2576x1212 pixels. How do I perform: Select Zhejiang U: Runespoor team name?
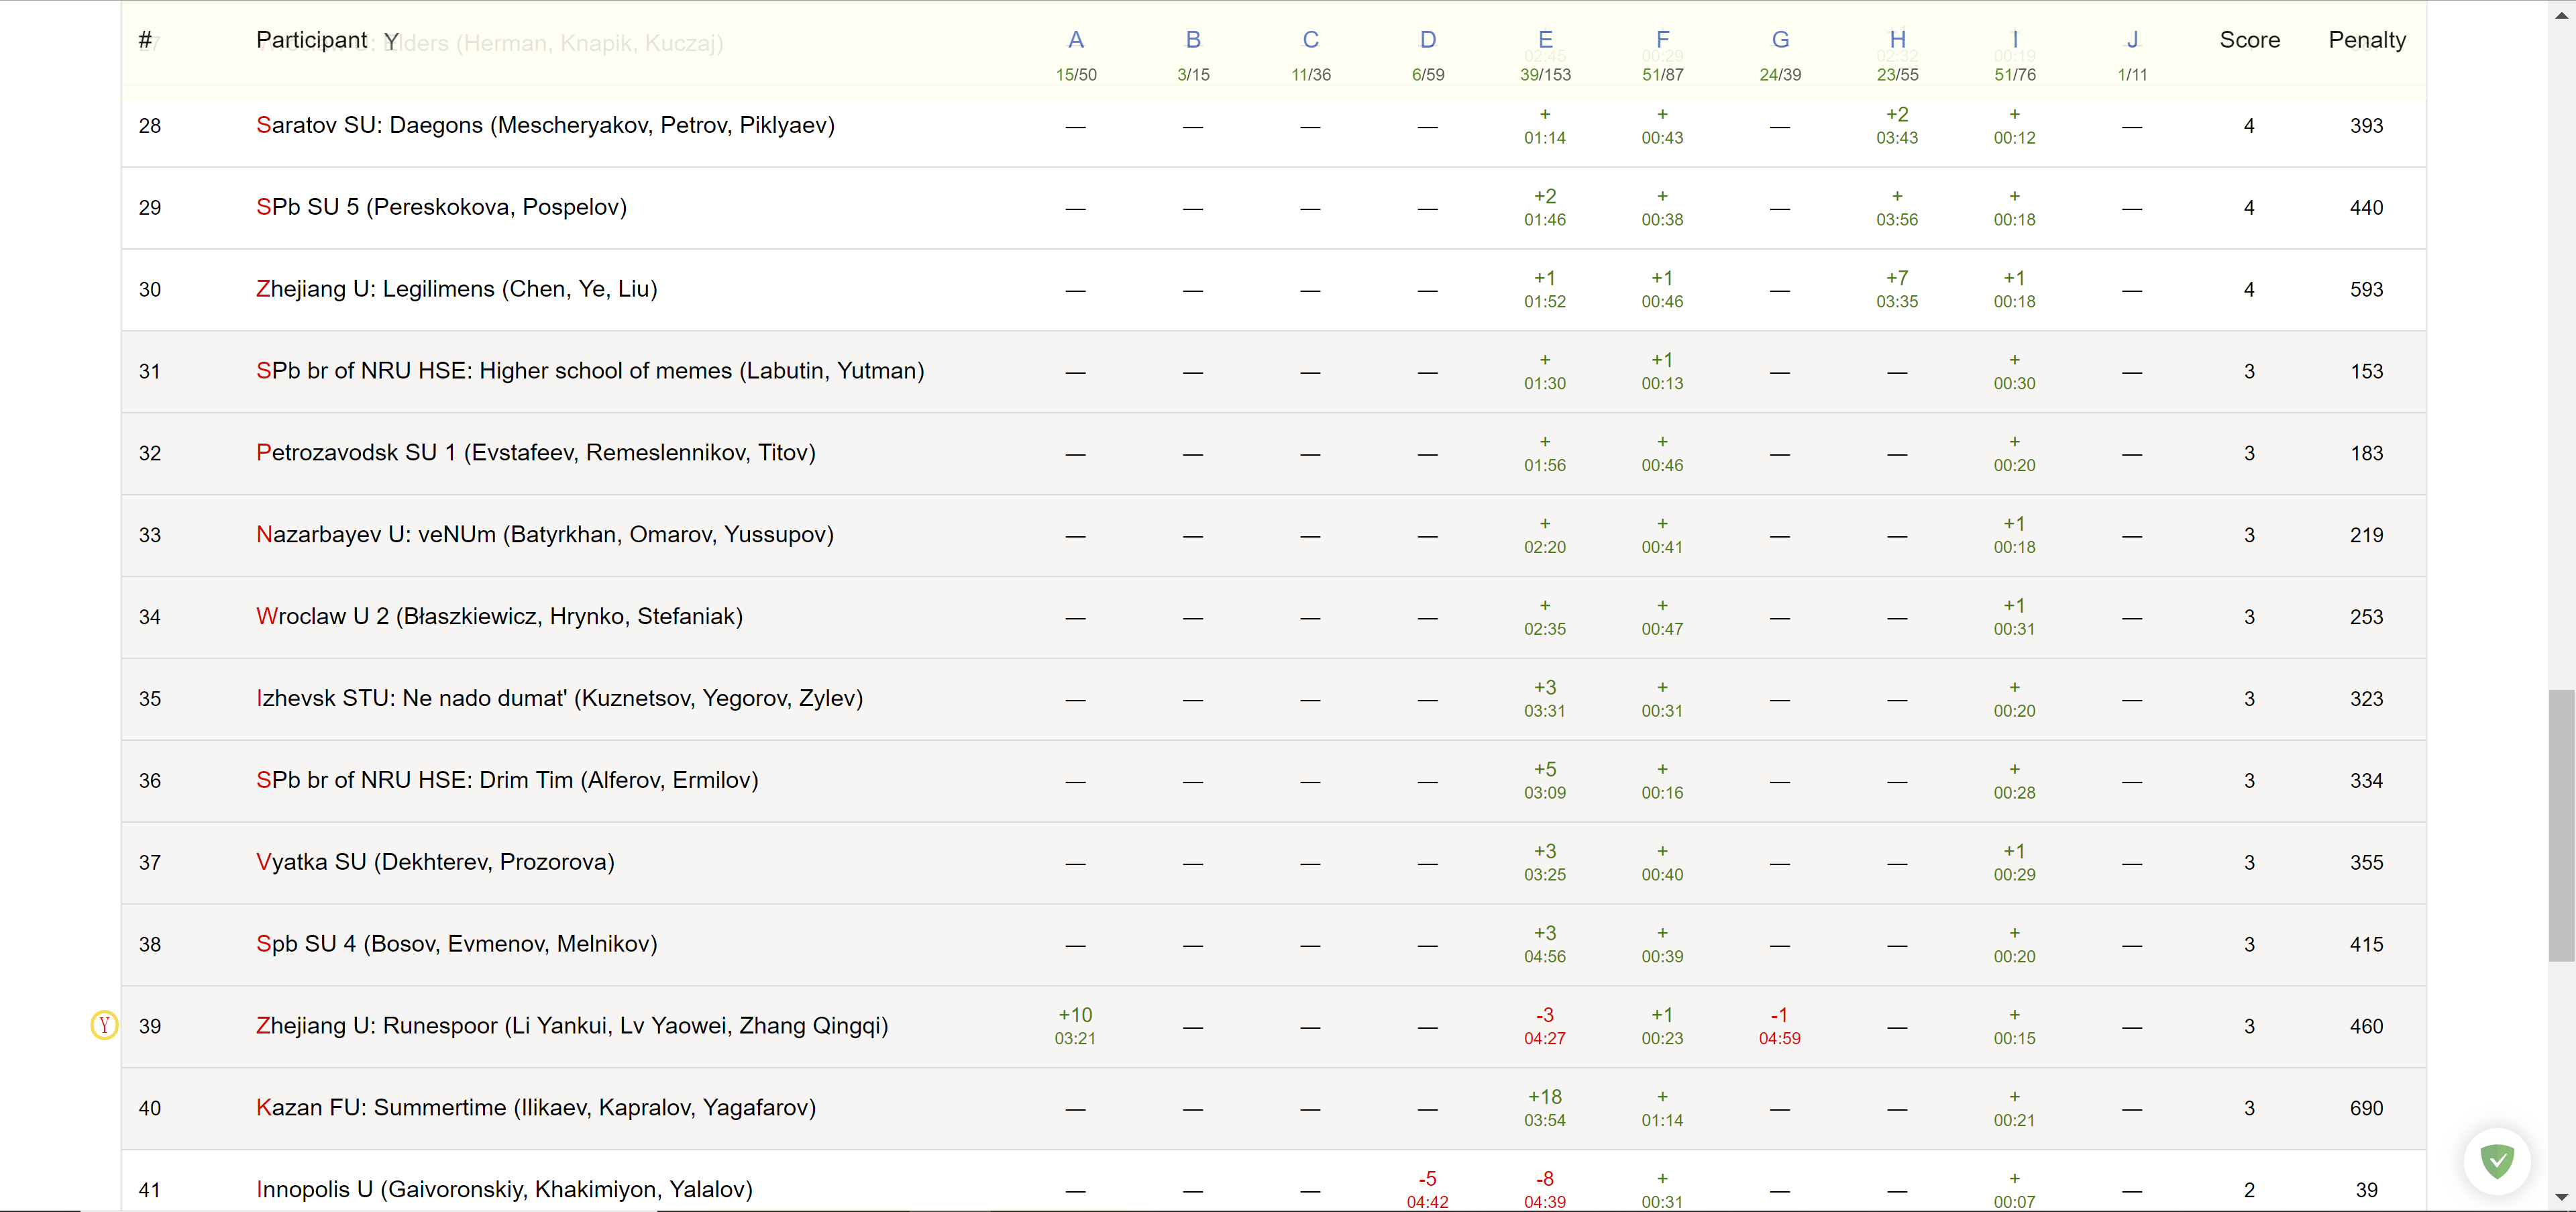571,1026
